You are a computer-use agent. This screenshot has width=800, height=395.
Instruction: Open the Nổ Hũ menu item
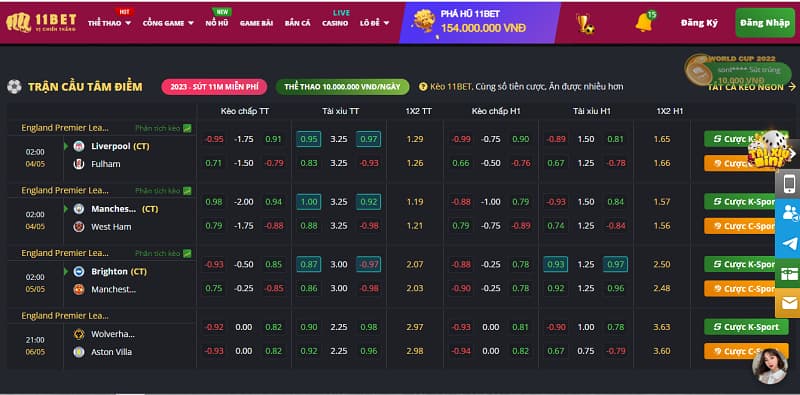217,23
